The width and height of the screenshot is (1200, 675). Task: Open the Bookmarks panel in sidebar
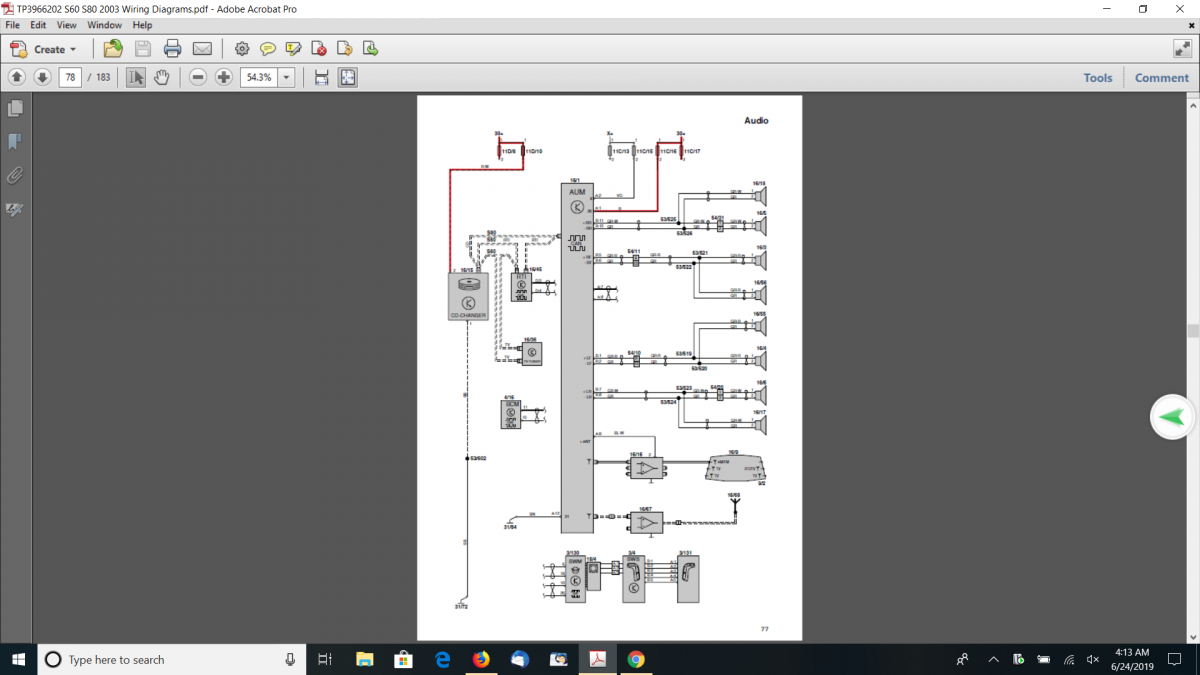click(15, 142)
